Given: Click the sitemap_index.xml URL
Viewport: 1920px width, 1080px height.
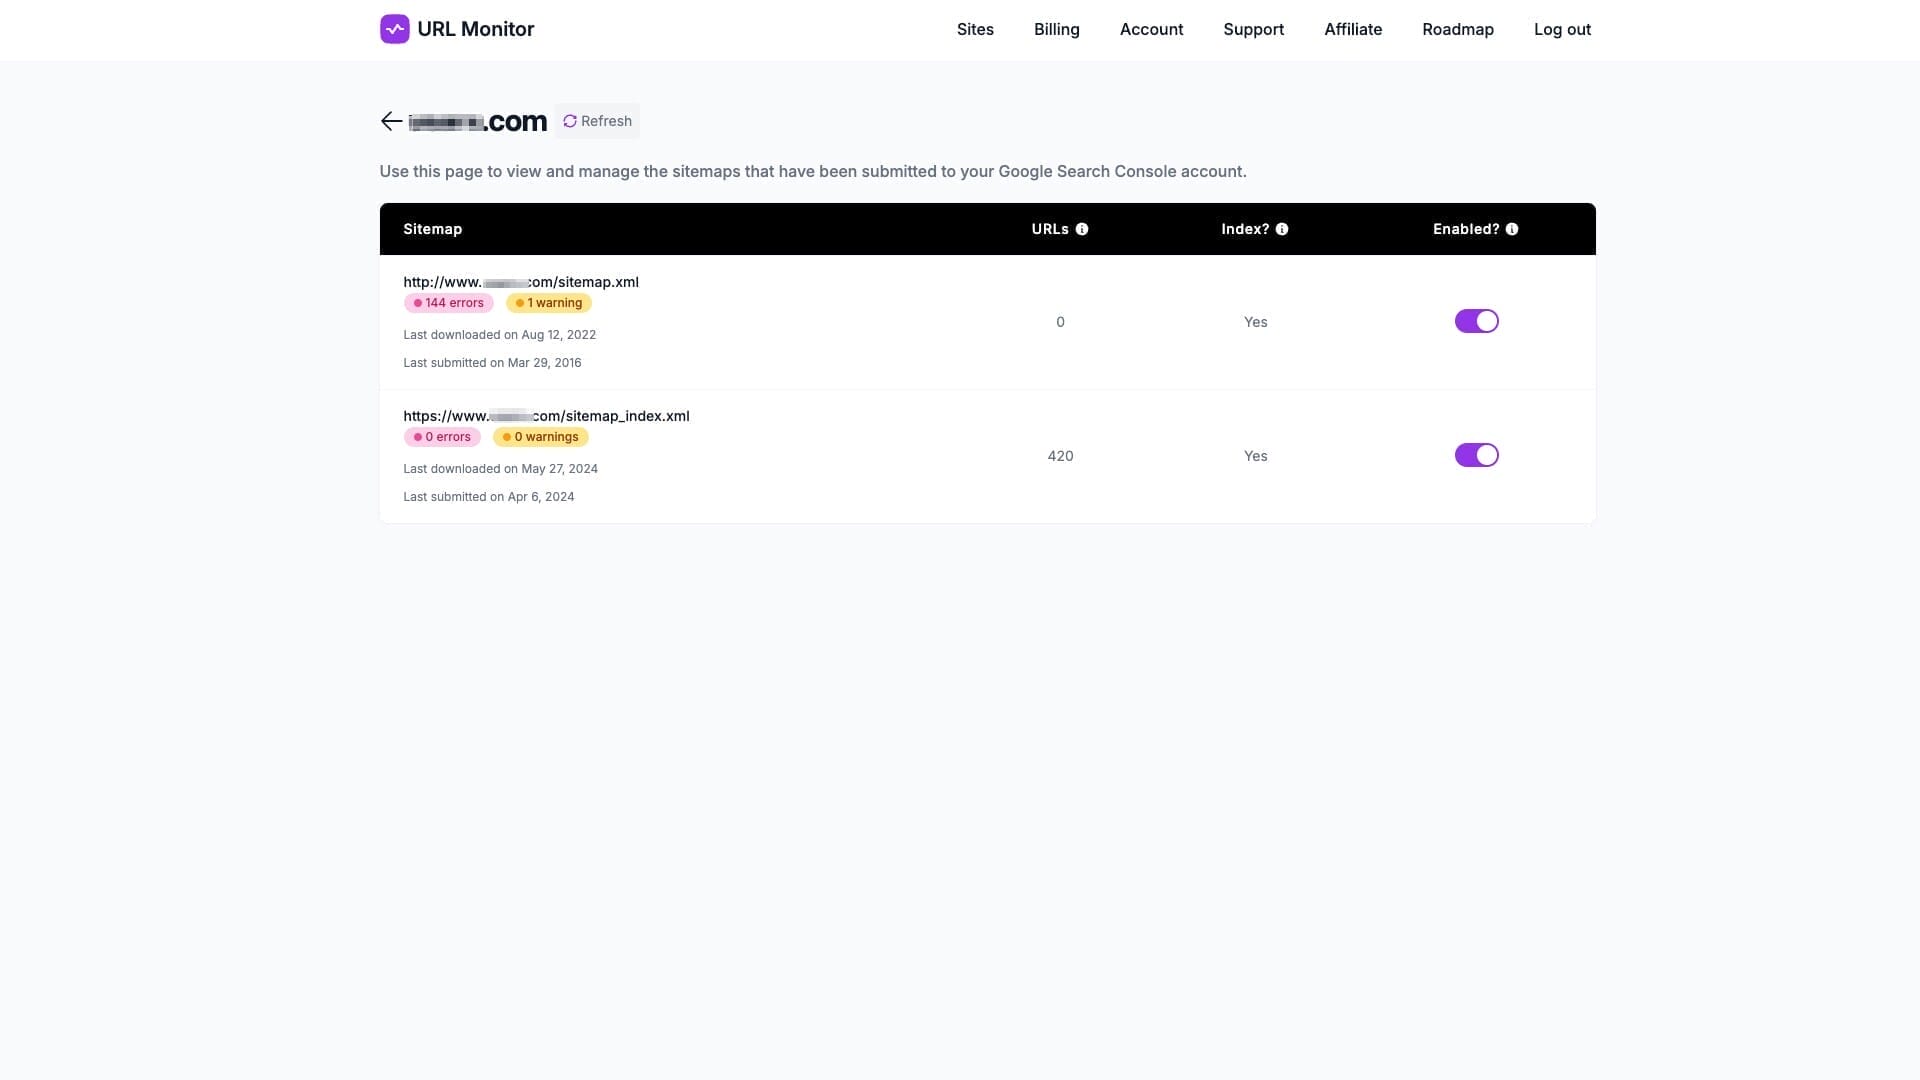Looking at the screenshot, I should (x=546, y=416).
